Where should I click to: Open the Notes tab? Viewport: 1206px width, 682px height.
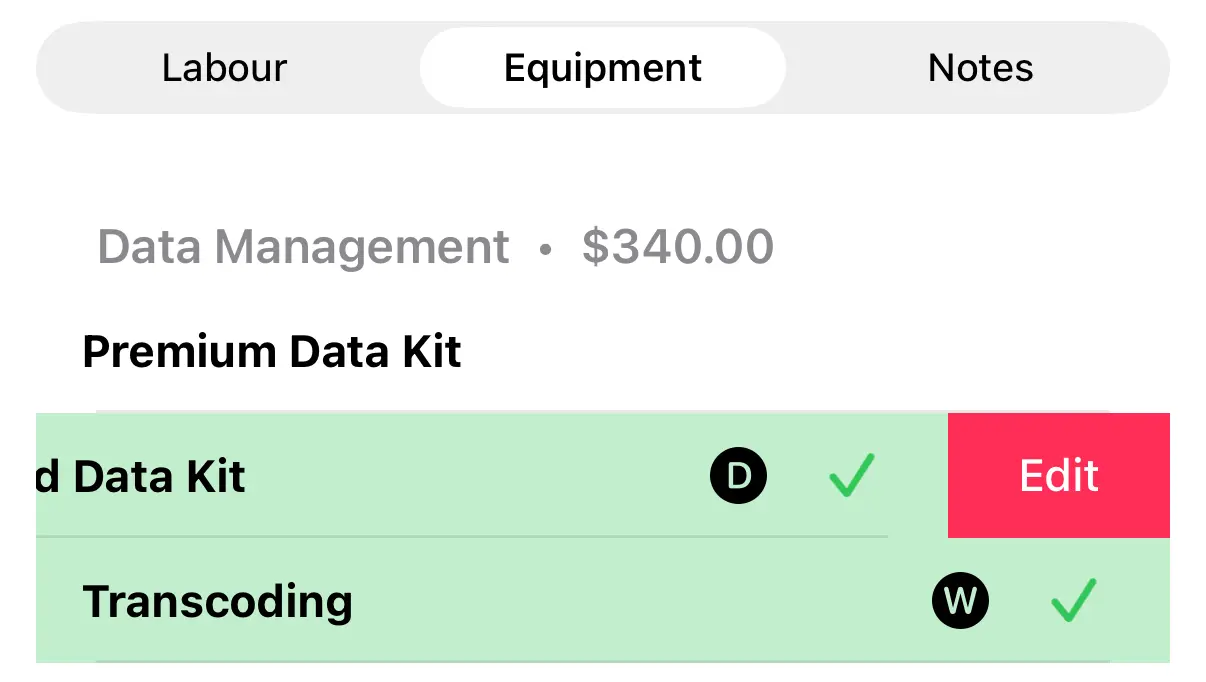[980, 68]
